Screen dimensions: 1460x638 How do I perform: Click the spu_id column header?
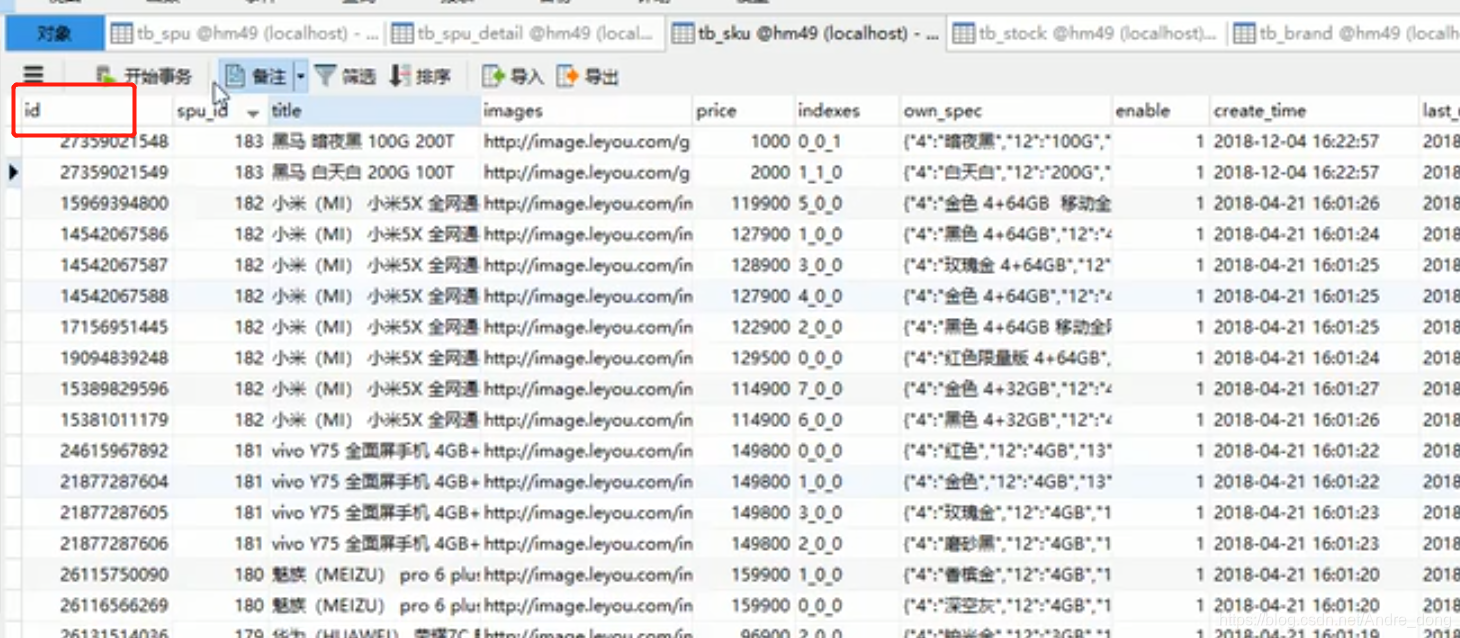point(220,111)
